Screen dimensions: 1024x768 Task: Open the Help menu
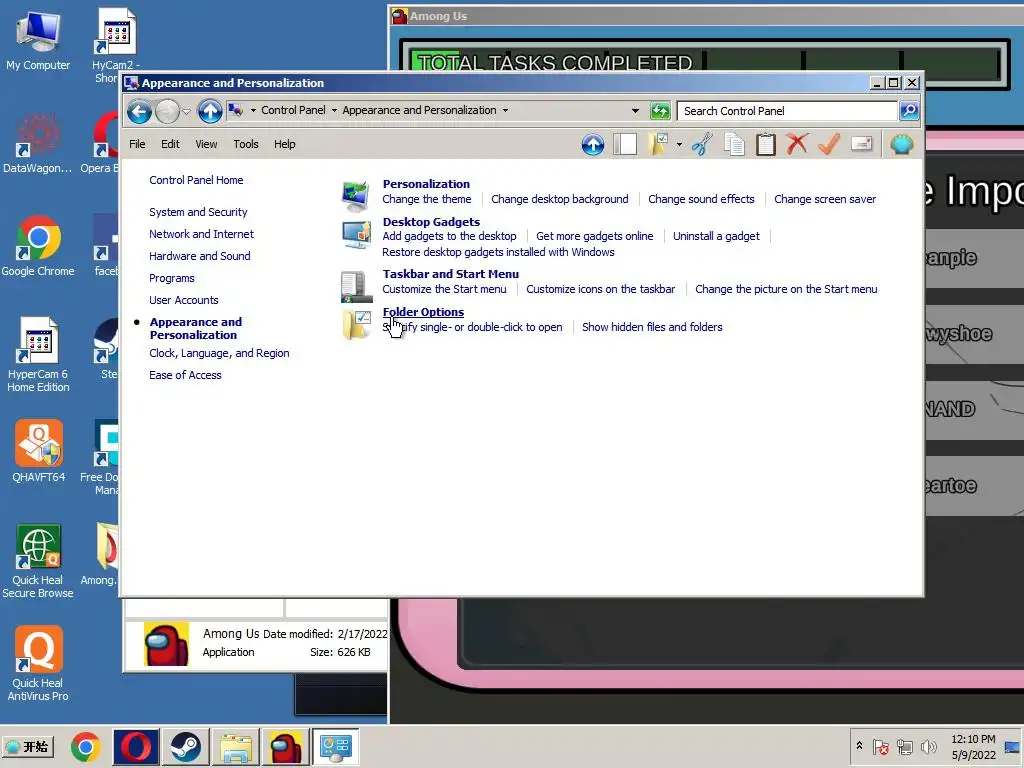point(284,144)
